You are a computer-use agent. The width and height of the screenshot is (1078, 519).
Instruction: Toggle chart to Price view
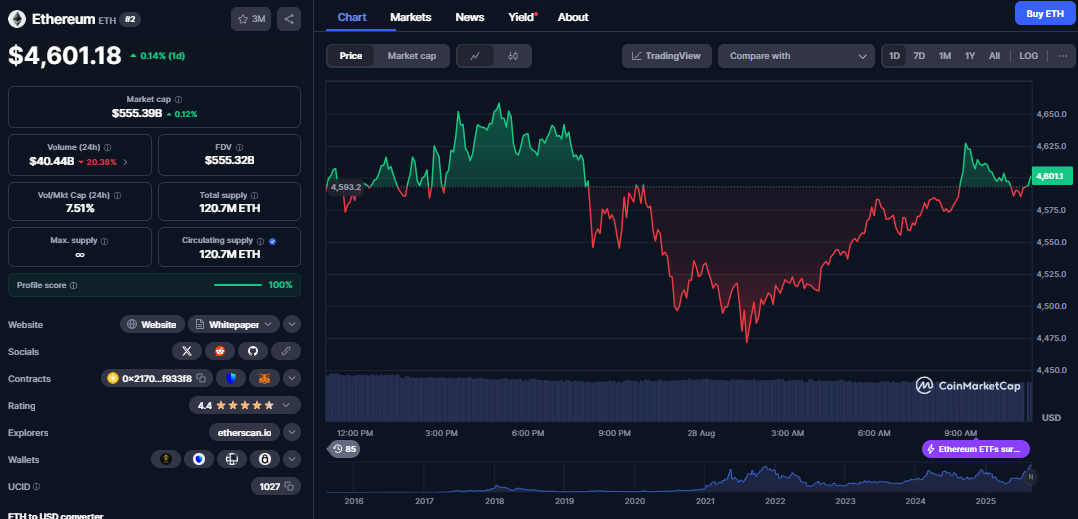point(351,56)
